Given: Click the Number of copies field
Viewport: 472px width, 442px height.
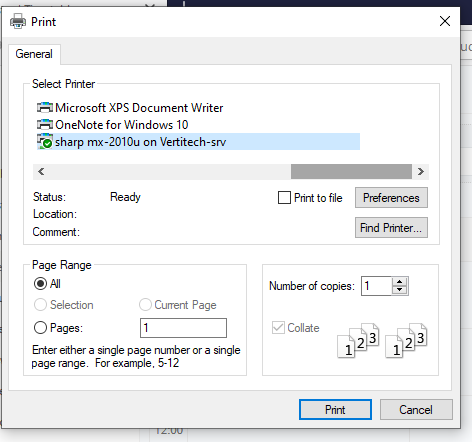Looking at the screenshot, I should point(377,286).
